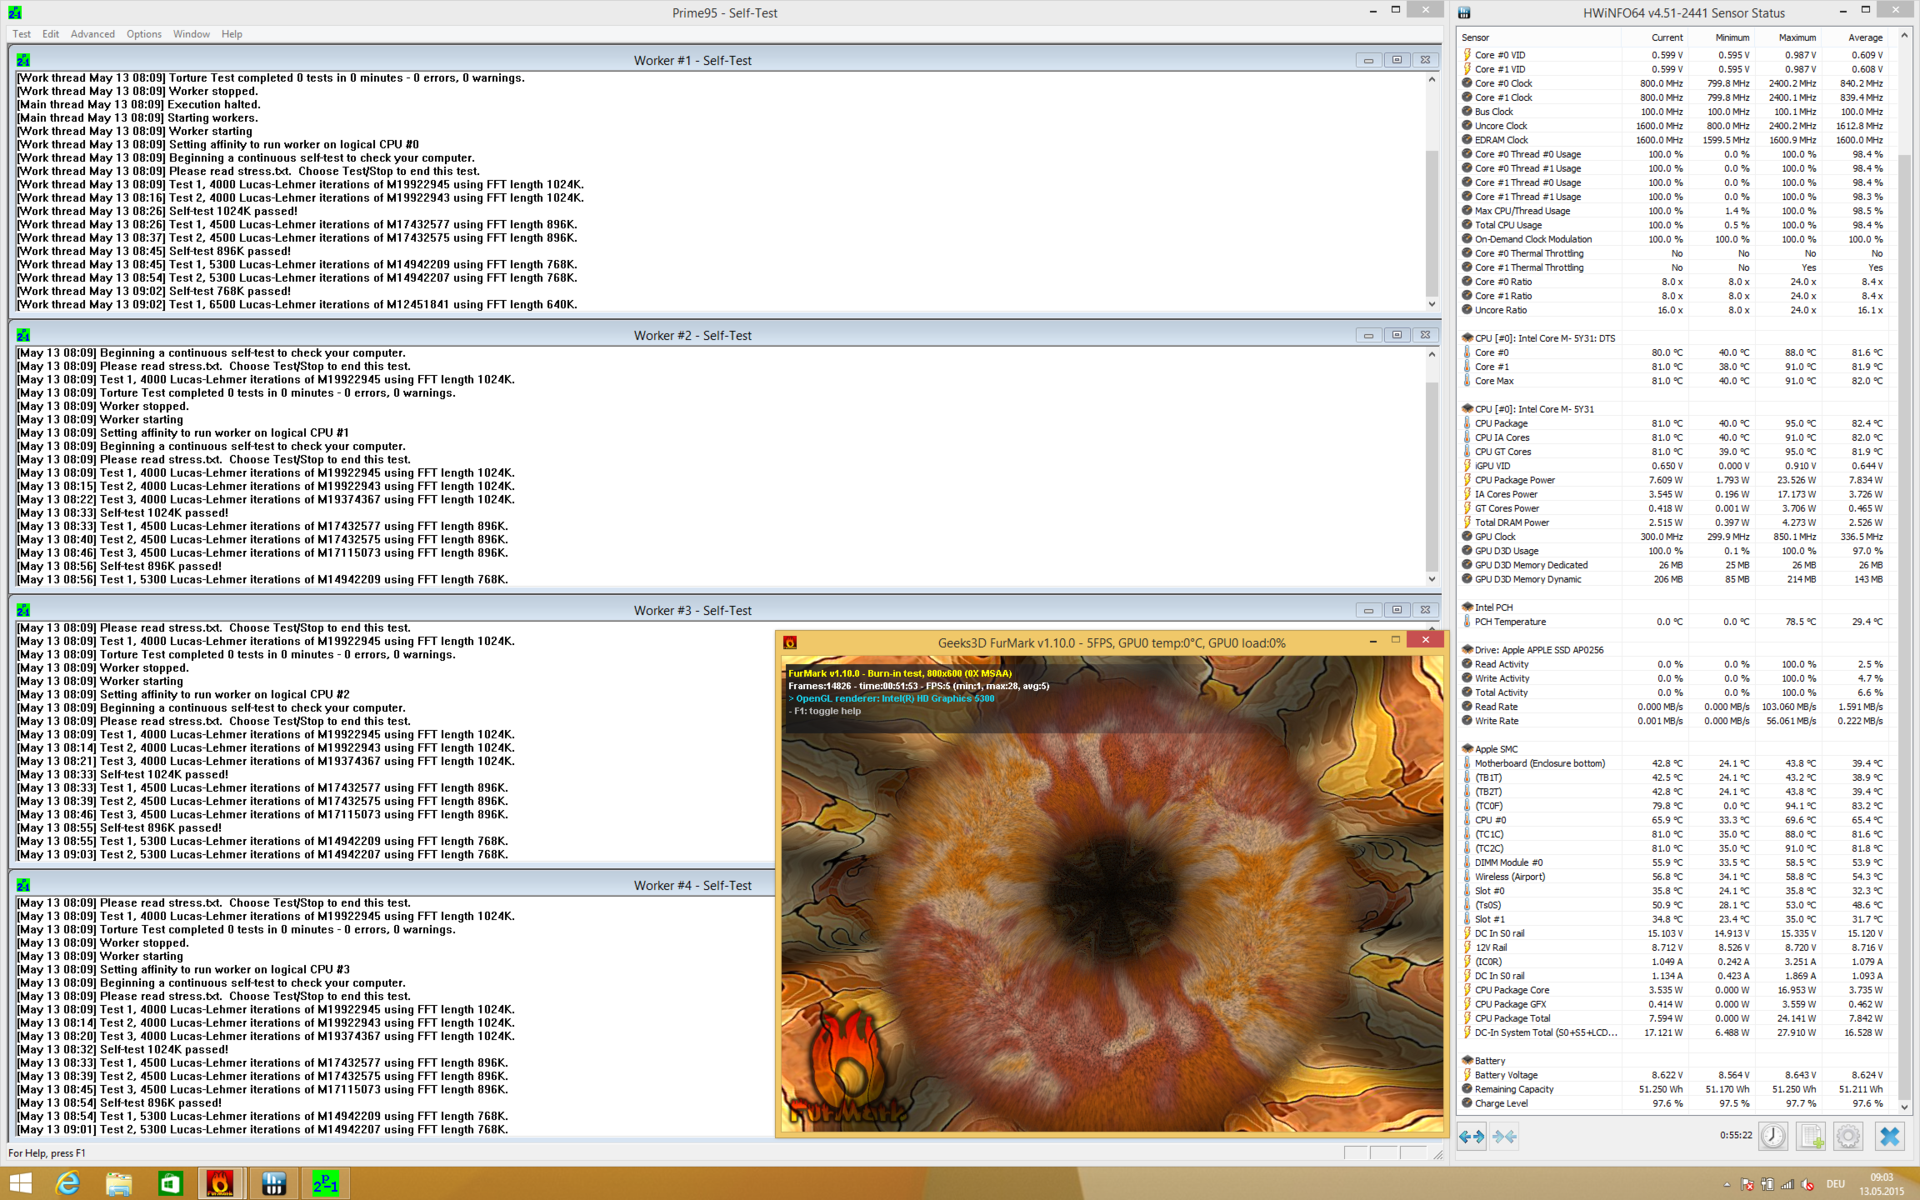This screenshot has width=1920, height=1200.
Task: Click the clock reset icon in HWiNFO
Action: (x=1773, y=1137)
